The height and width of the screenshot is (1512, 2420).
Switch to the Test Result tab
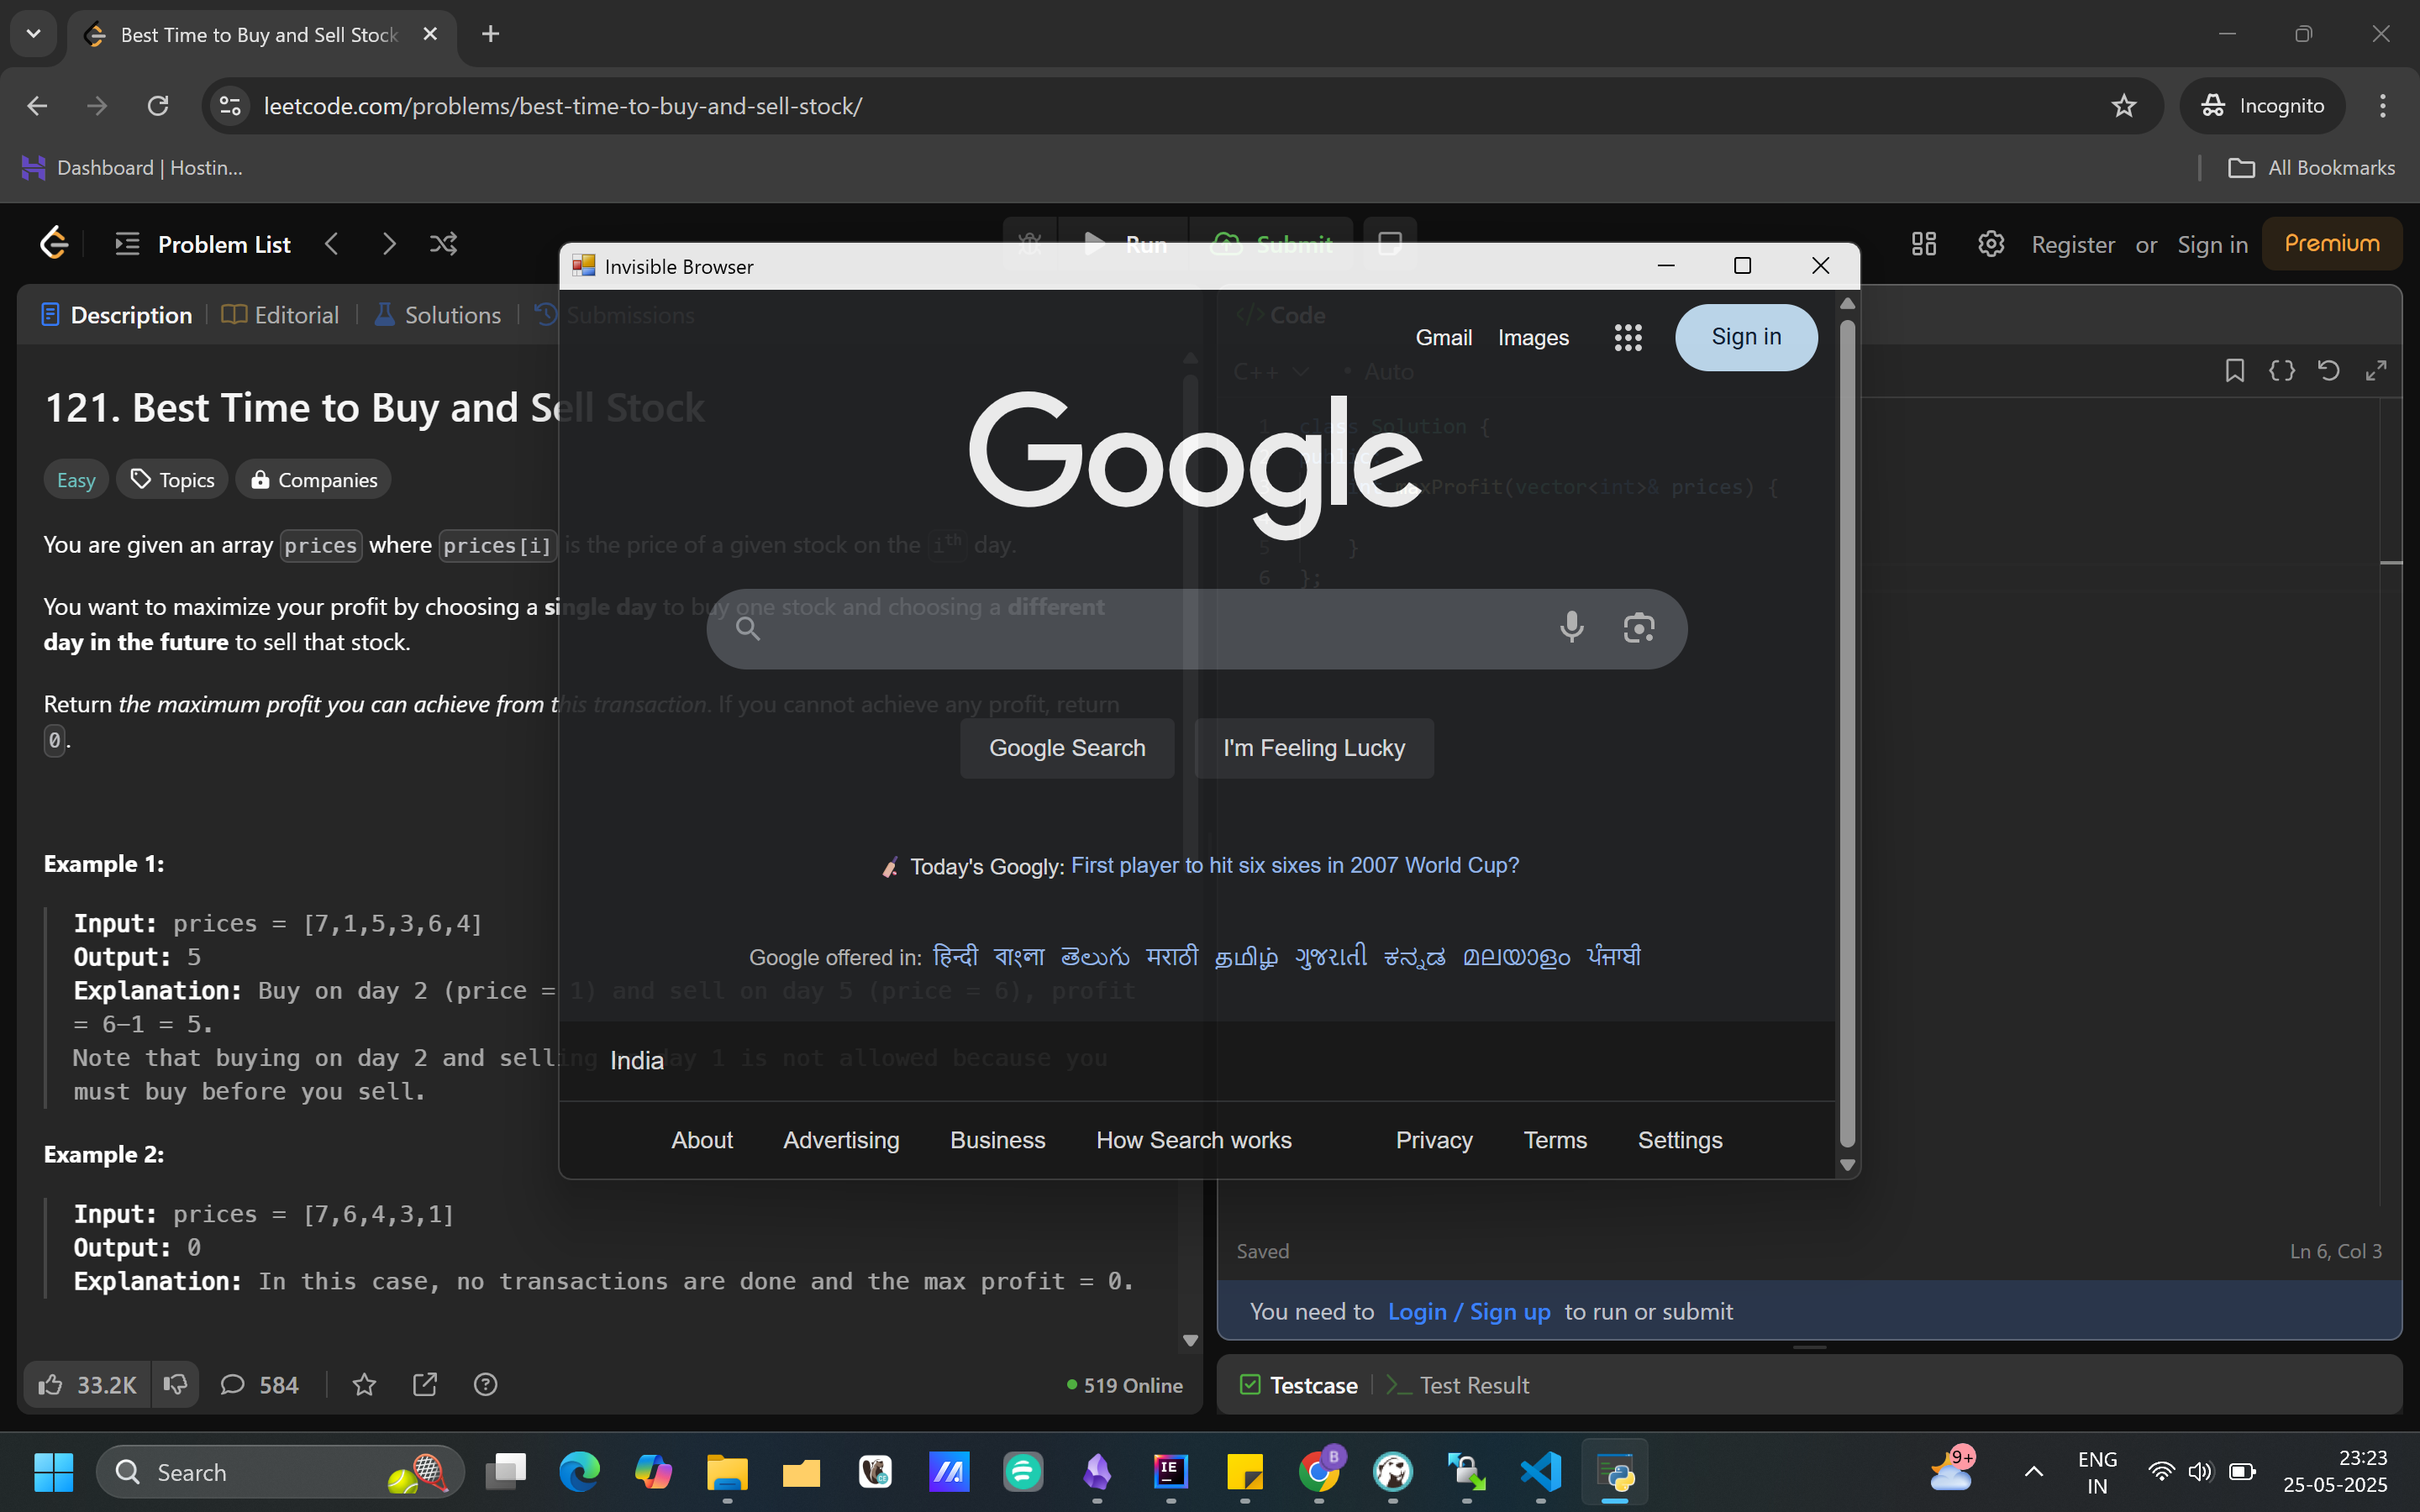coord(1458,1385)
